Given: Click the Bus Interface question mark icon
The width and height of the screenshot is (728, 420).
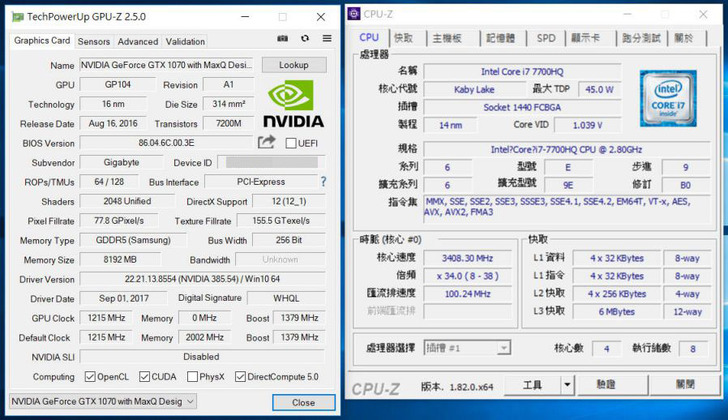Looking at the screenshot, I should 323,181.
